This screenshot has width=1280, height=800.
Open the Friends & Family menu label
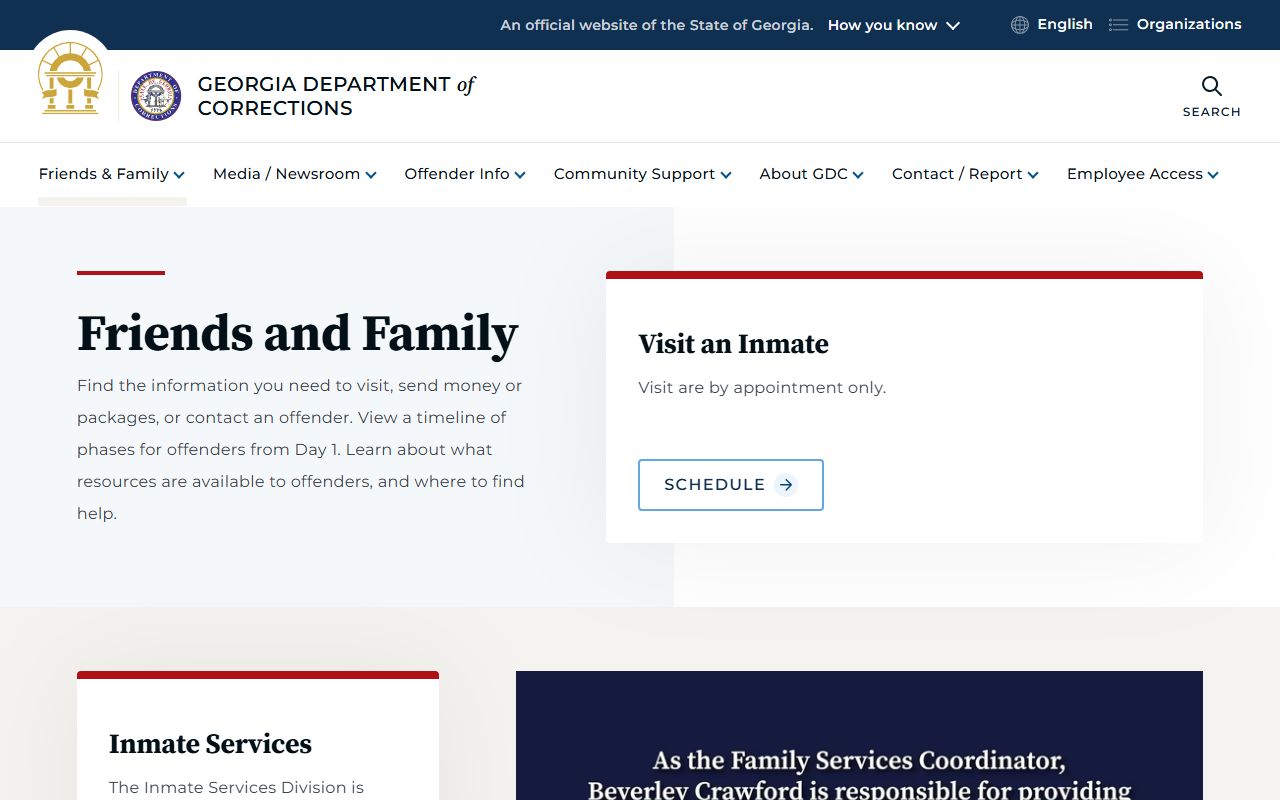[x=104, y=174]
